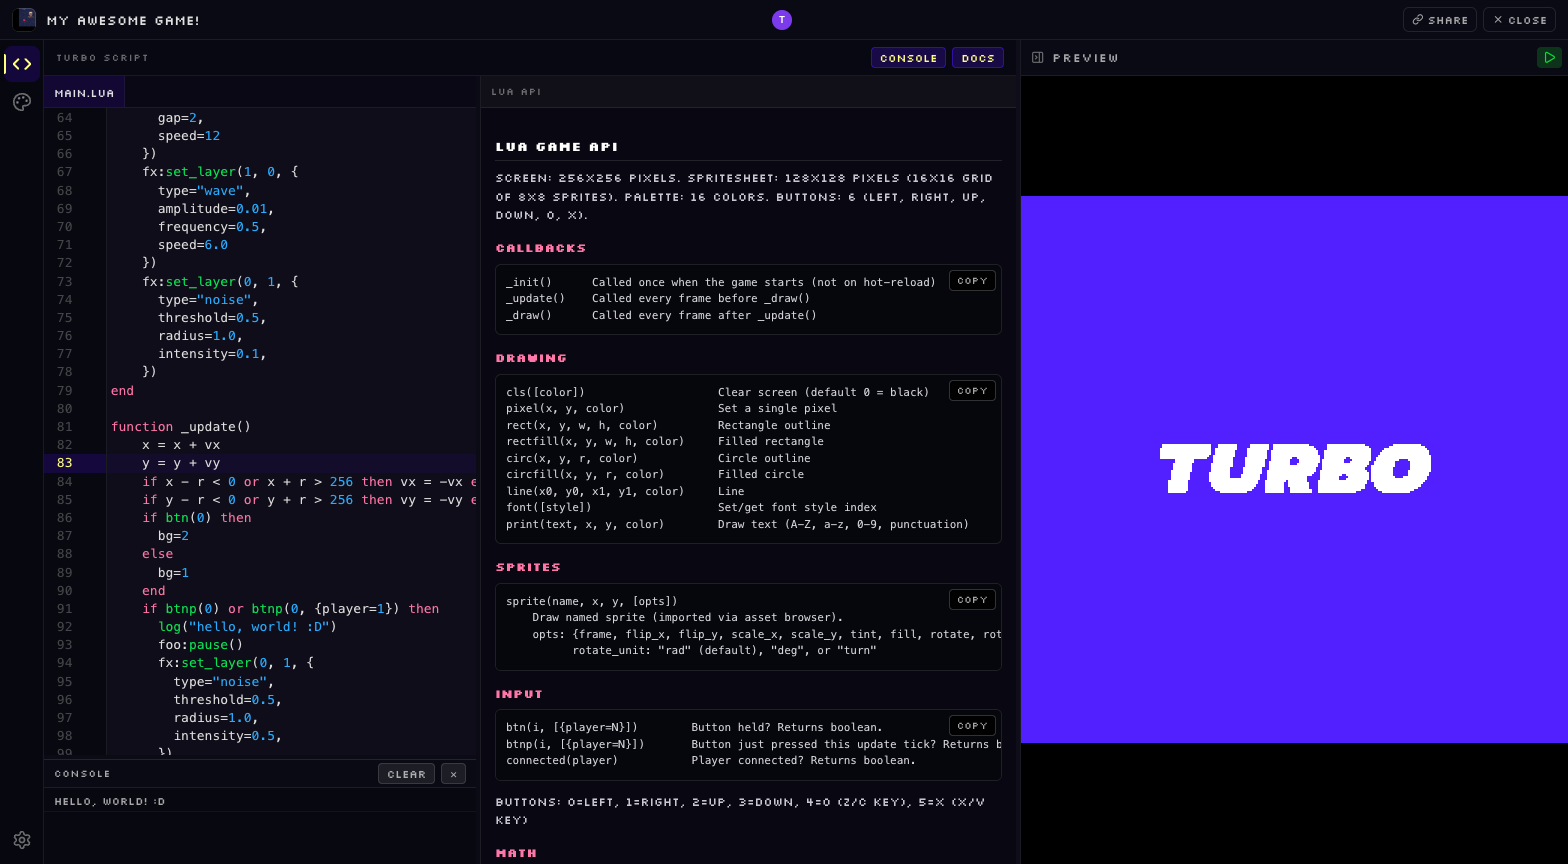Click the Drawing section heading
Image resolution: width=1568 pixels, height=864 pixels.
pos(532,358)
